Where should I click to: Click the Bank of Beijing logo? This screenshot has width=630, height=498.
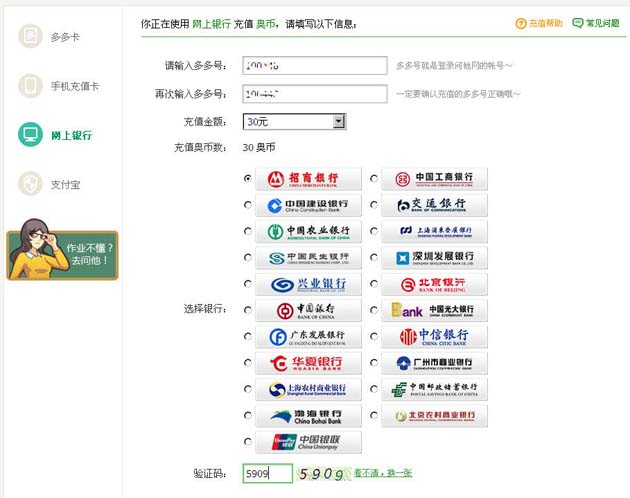tap(435, 284)
